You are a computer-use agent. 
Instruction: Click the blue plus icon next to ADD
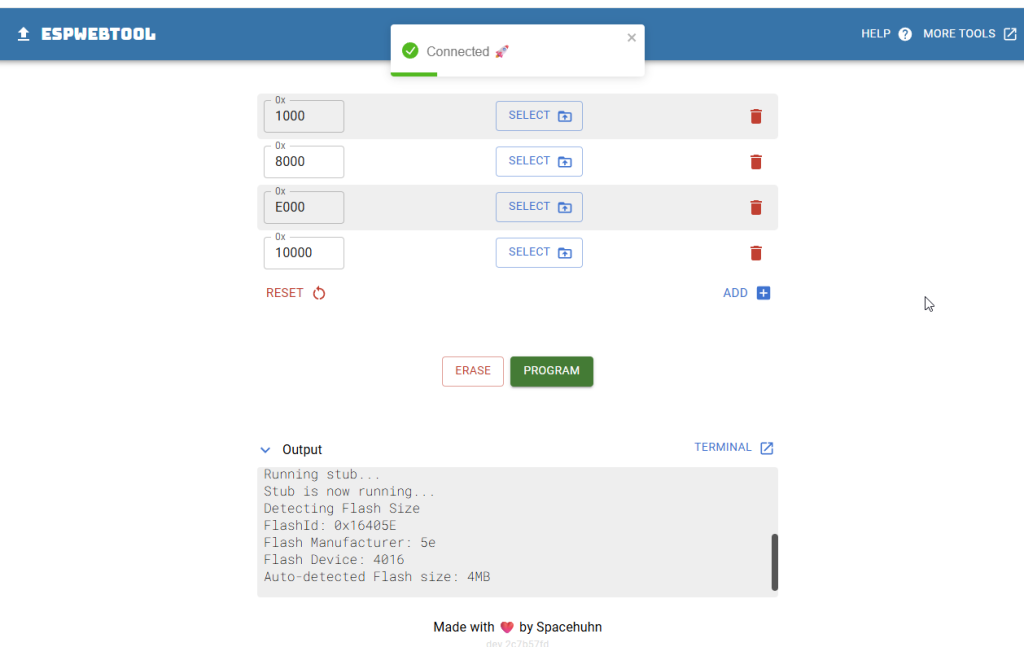click(762, 292)
